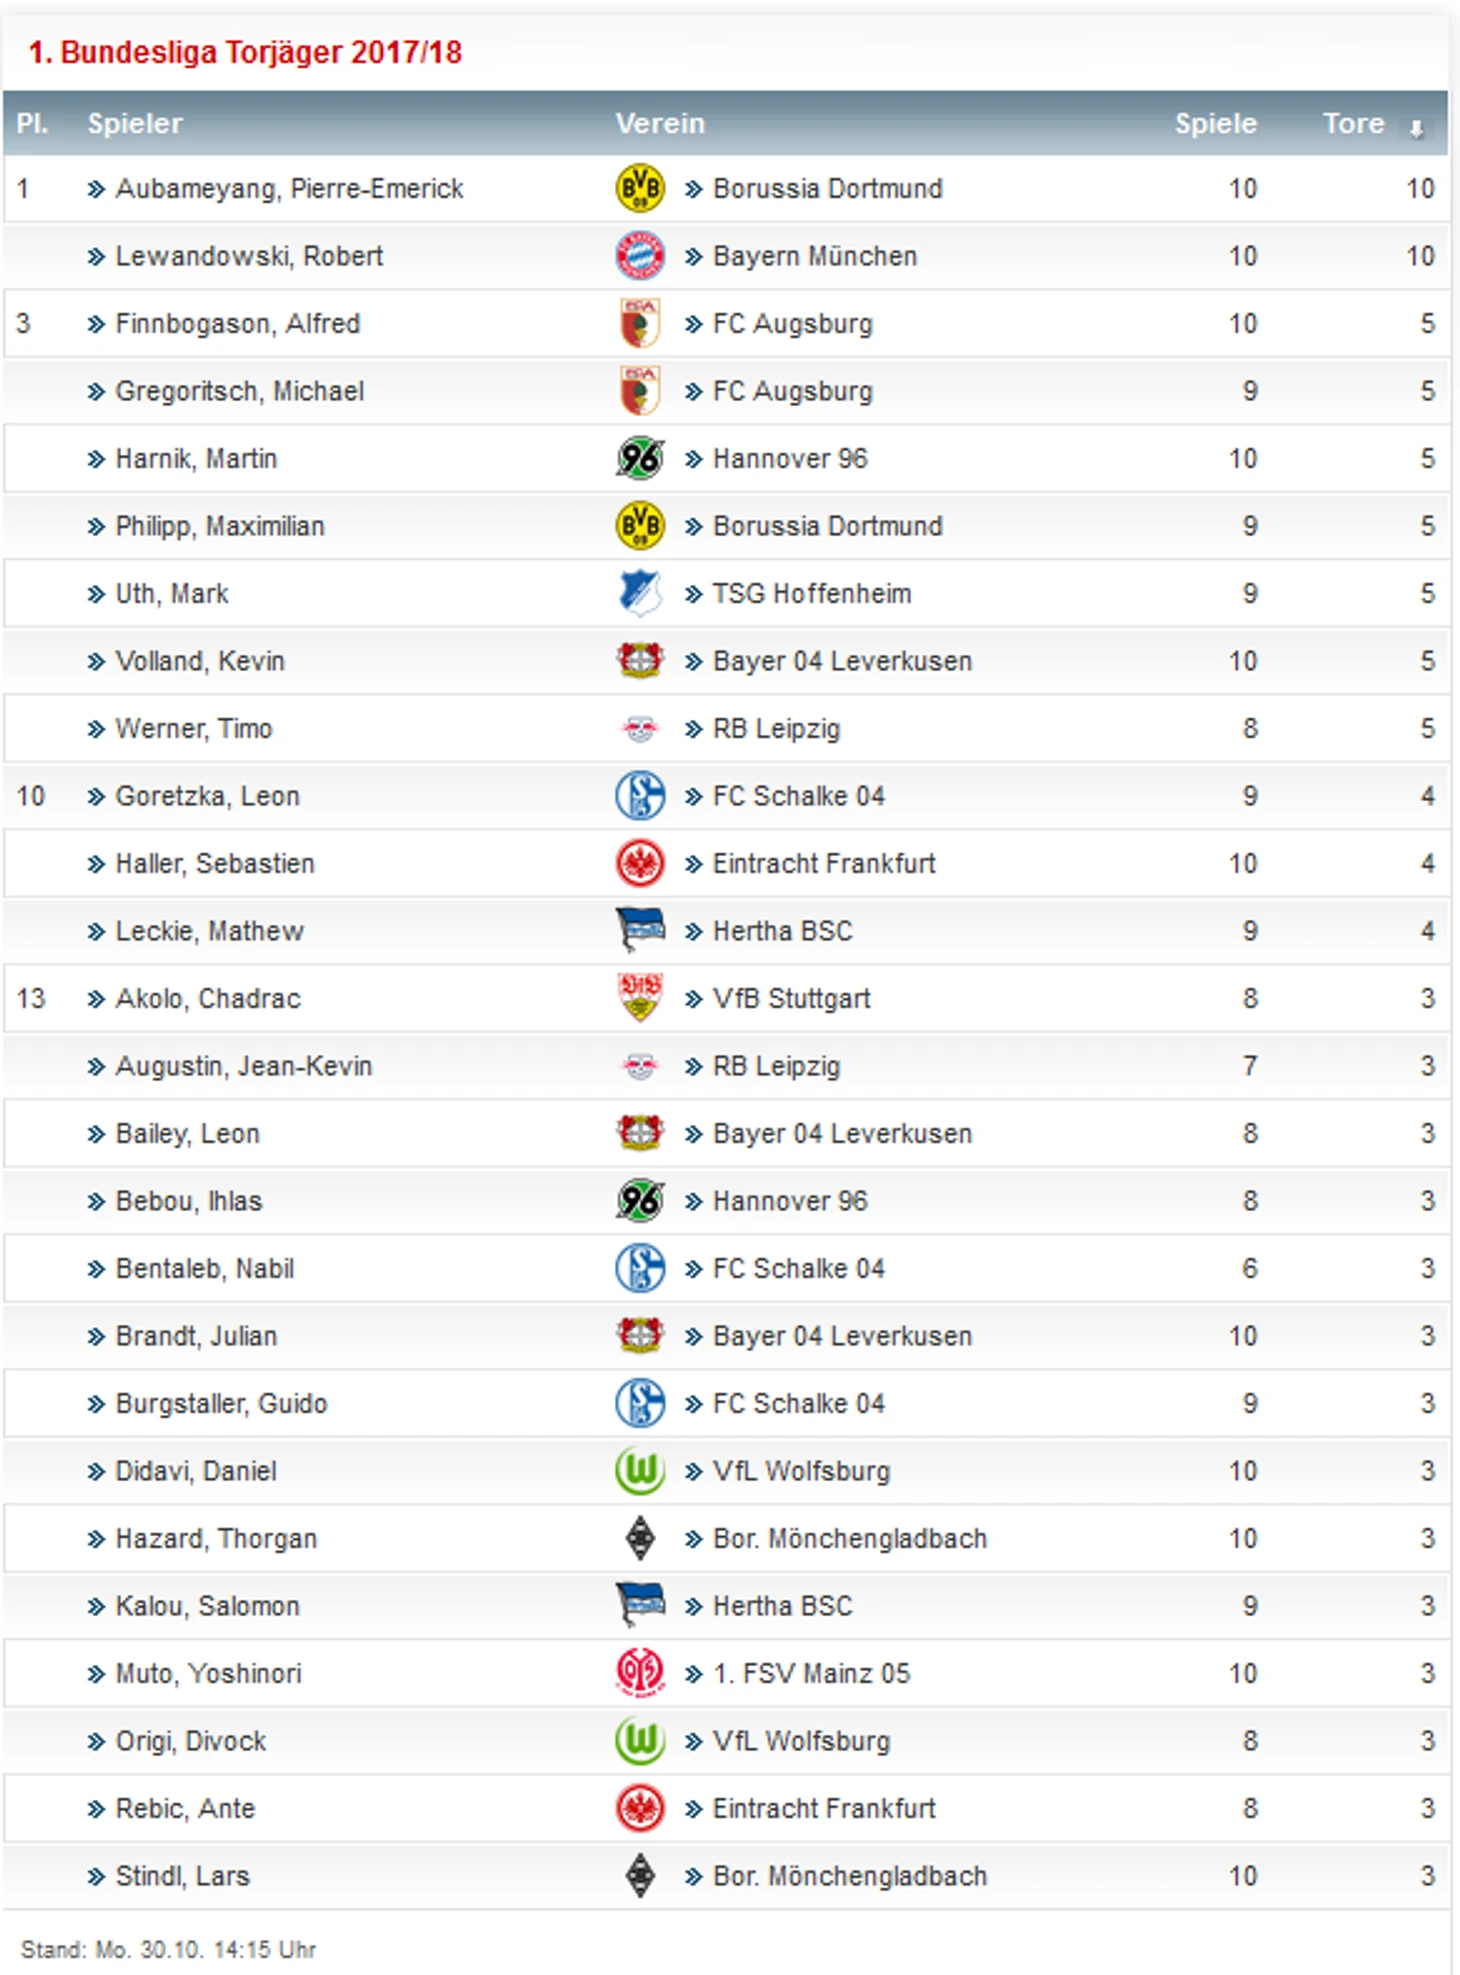Click VfL Wolfsburg logo in Didavi row
This screenshot has height=1975, width=1460.
(x=640, y=1471)
